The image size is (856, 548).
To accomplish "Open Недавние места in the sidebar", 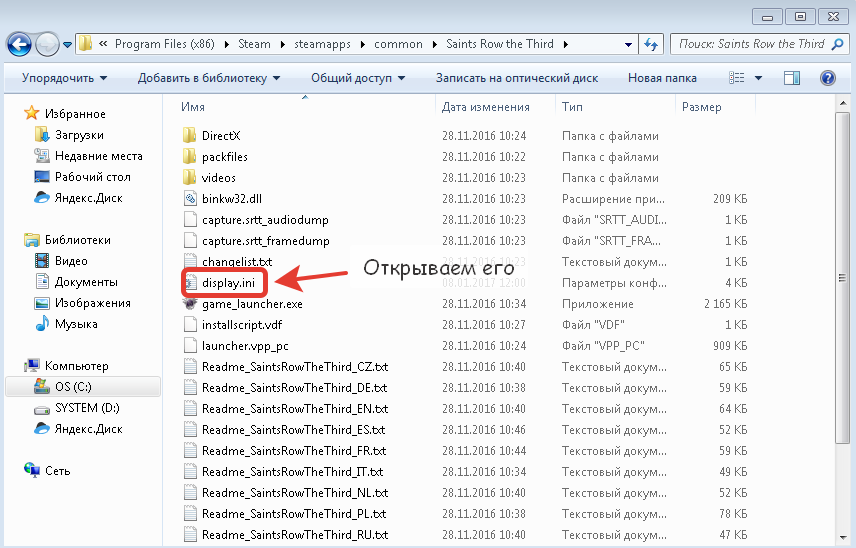I will (88, 156).
